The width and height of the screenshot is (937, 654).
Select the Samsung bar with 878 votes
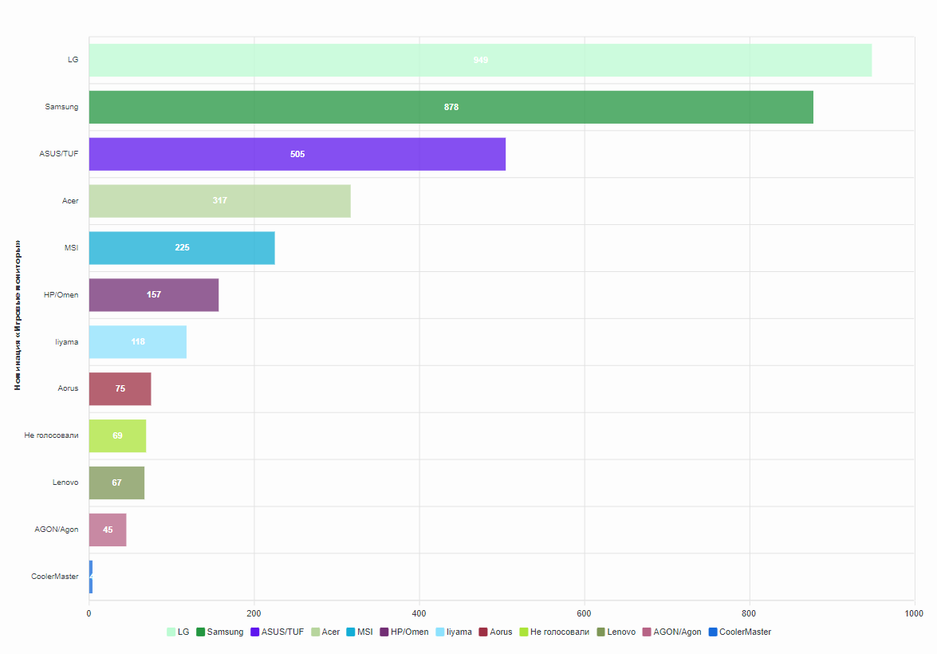[x=451, y=107]
